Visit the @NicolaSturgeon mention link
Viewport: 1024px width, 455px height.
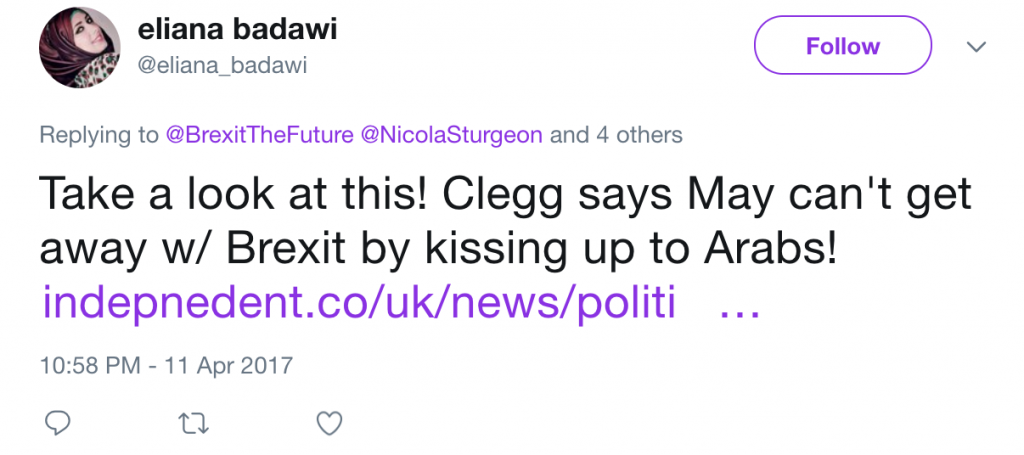coord(459,135)
